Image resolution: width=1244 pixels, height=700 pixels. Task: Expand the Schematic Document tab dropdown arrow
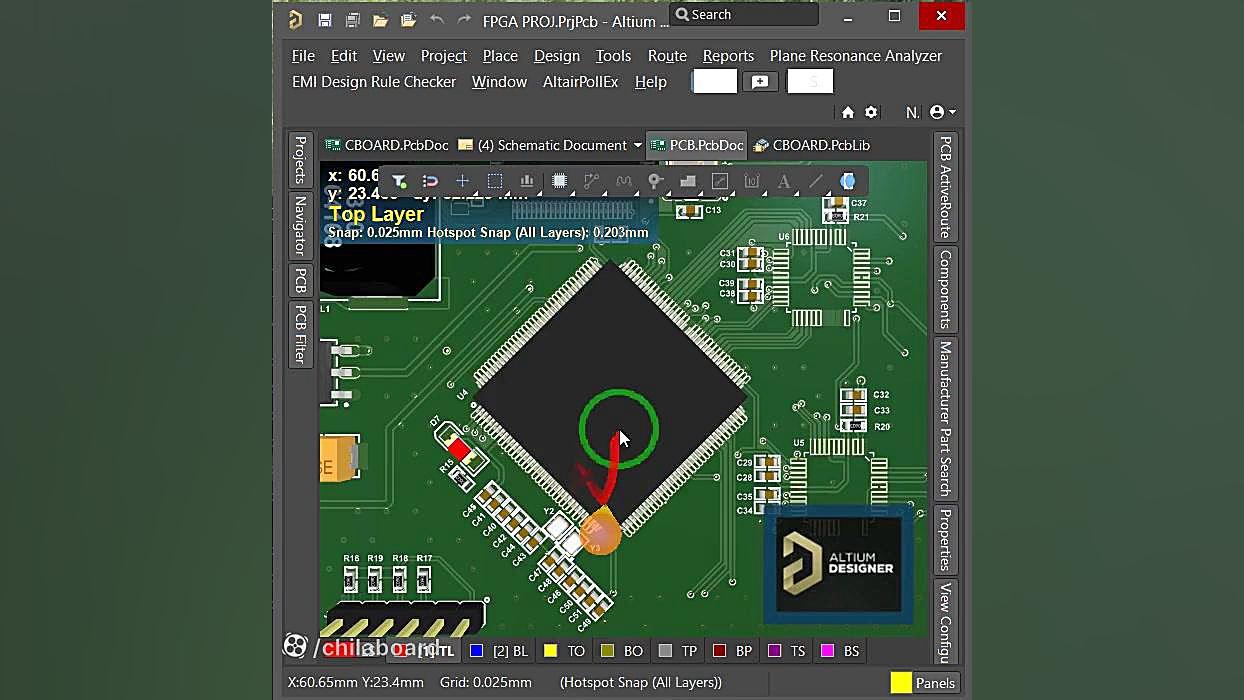tap(637, 145)
